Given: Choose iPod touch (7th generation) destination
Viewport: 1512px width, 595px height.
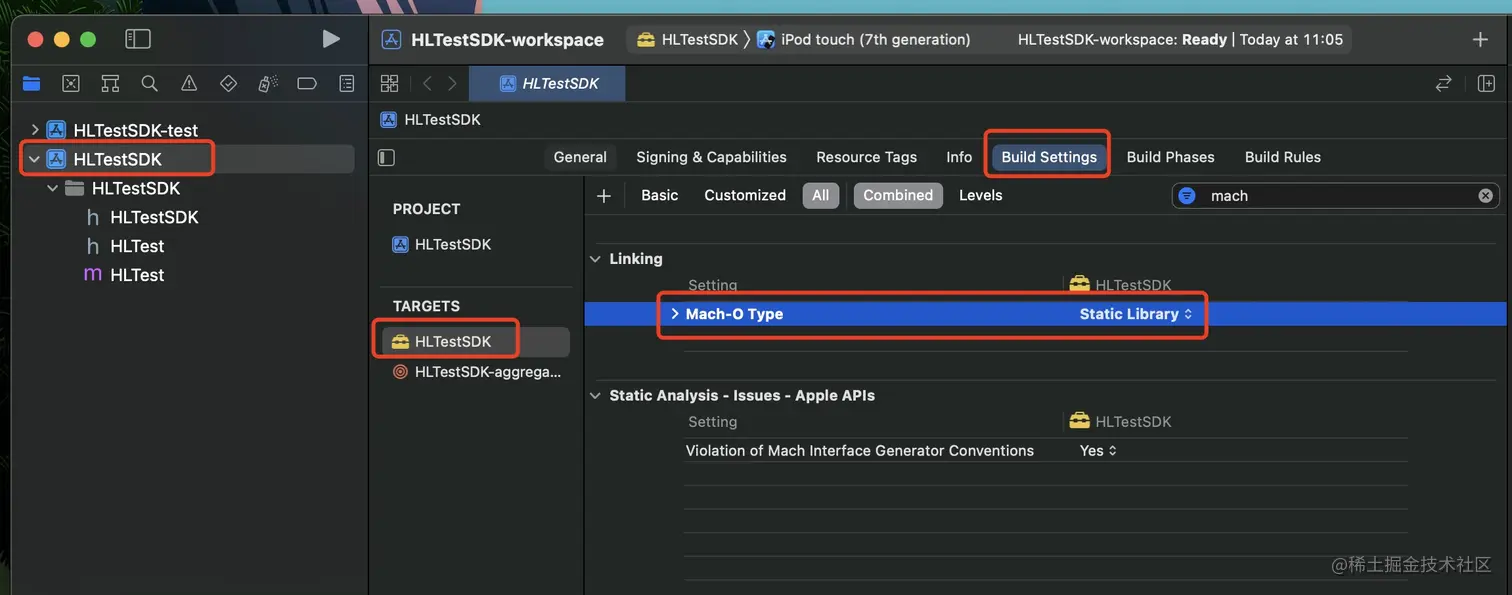Looking at the screenshot, I should [x=864, y=40].
